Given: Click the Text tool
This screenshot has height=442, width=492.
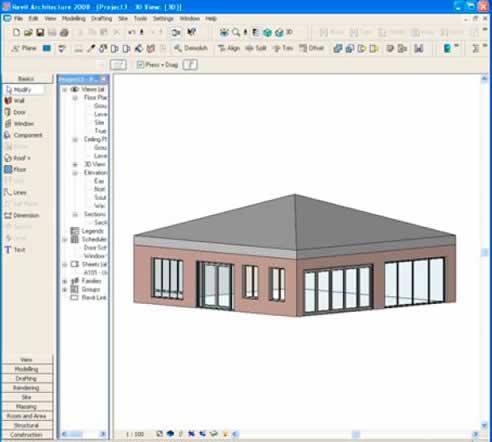Looking at the screenshot, I should (15, 250).
